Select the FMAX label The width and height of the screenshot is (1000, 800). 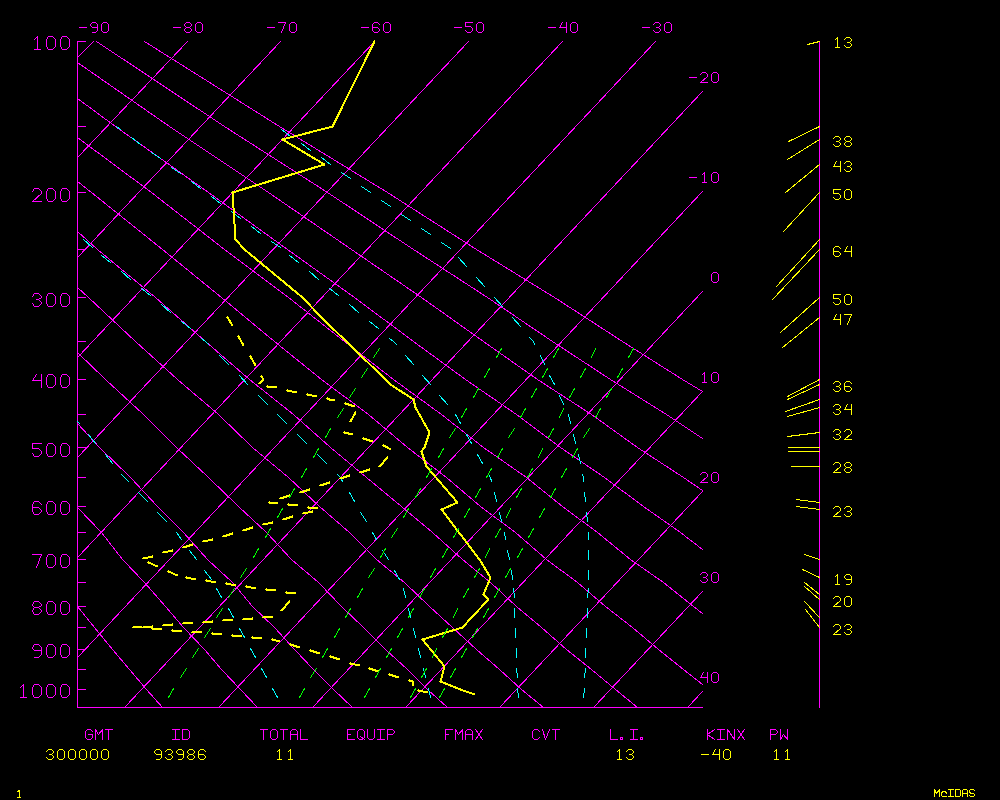(463, 734)
